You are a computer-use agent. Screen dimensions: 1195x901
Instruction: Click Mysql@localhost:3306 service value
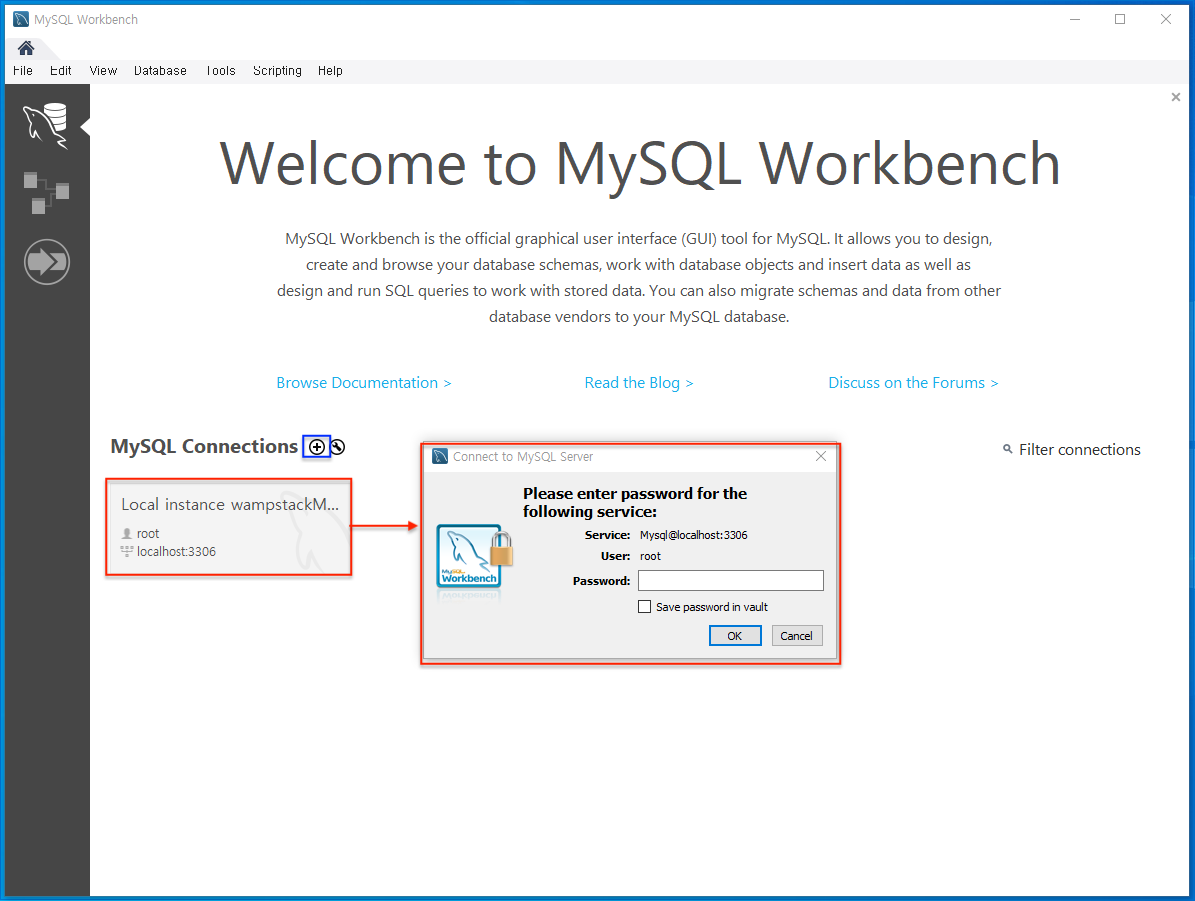point(694,535)
